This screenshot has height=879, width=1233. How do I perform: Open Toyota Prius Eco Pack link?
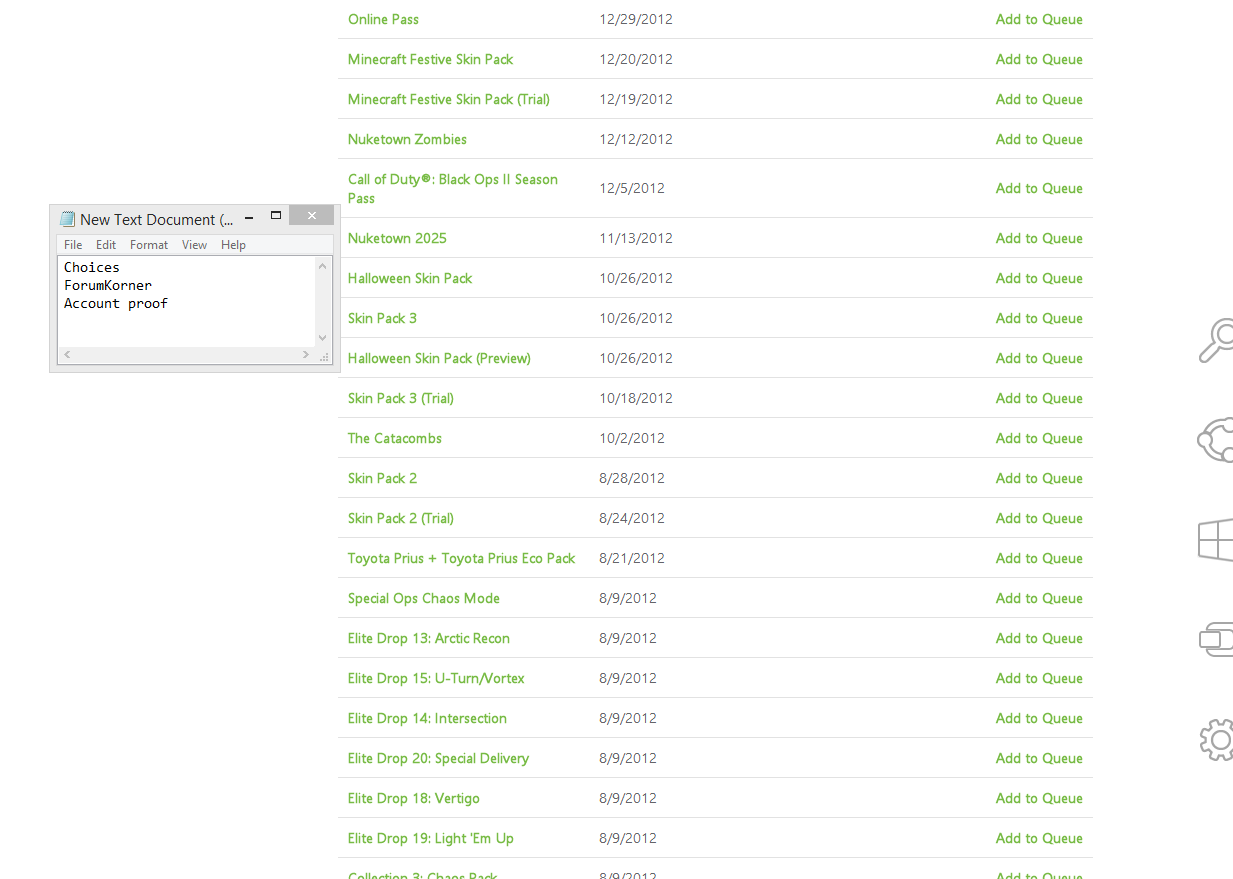(462, 558)
